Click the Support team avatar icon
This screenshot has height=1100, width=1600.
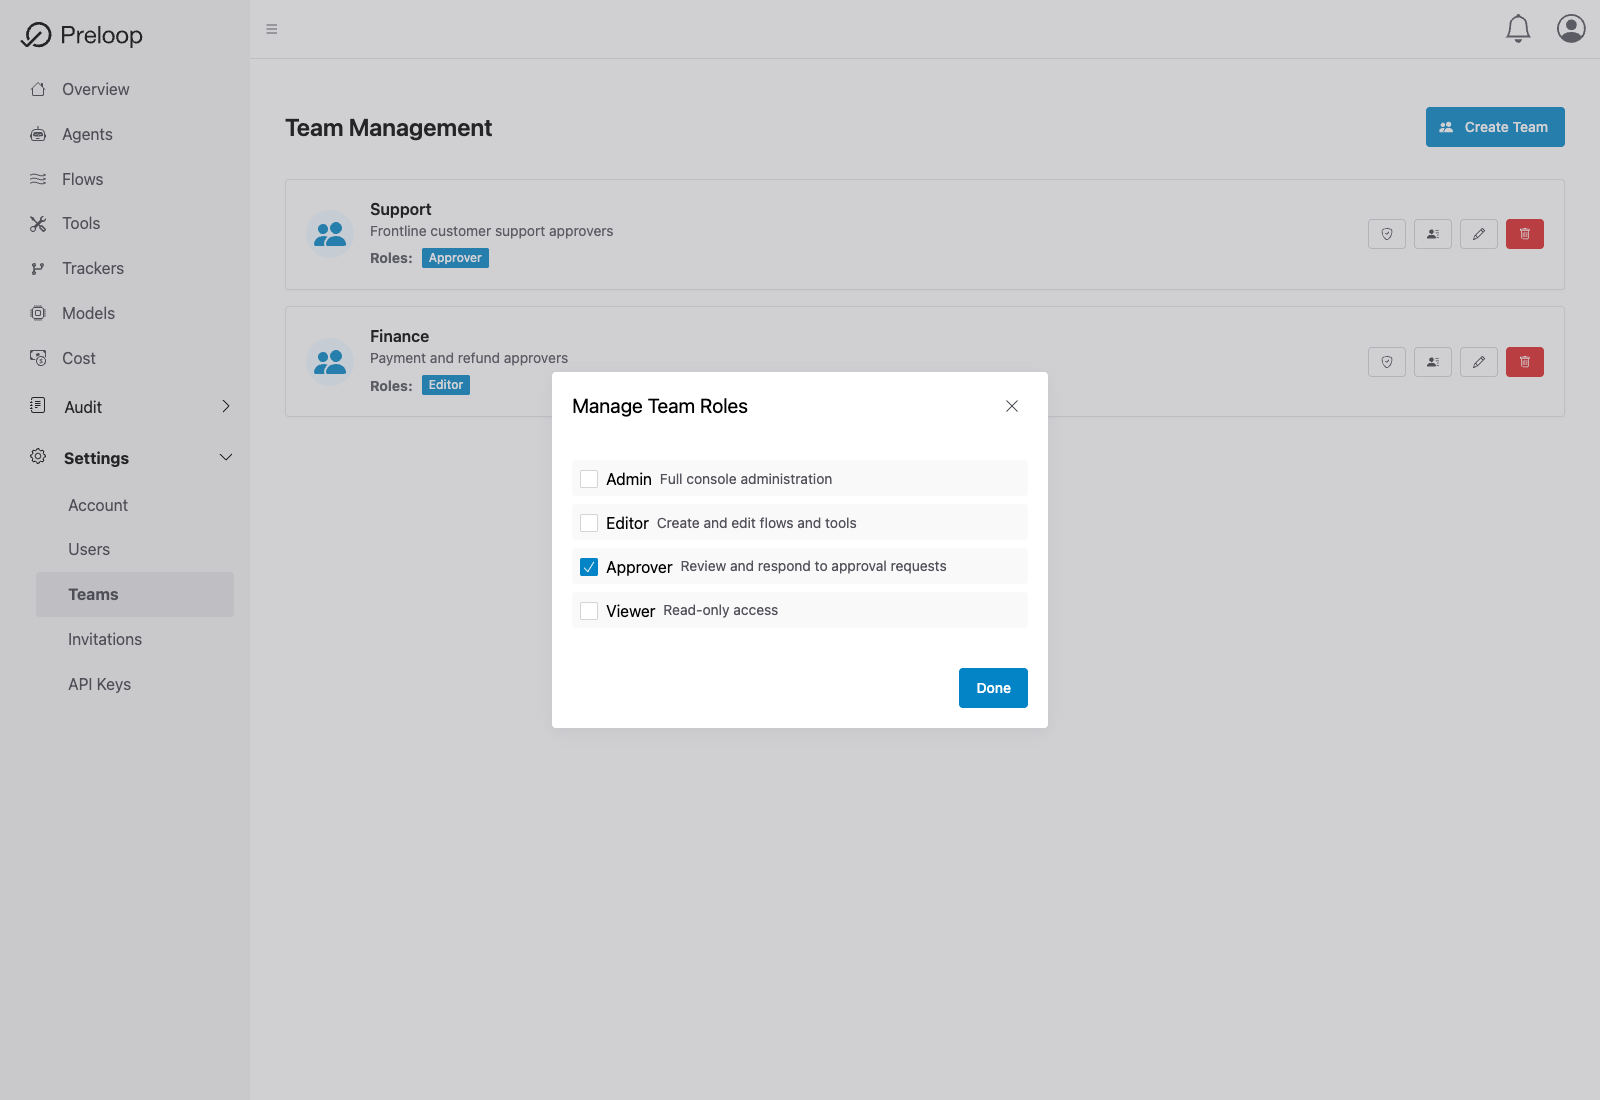coord(330,234)
